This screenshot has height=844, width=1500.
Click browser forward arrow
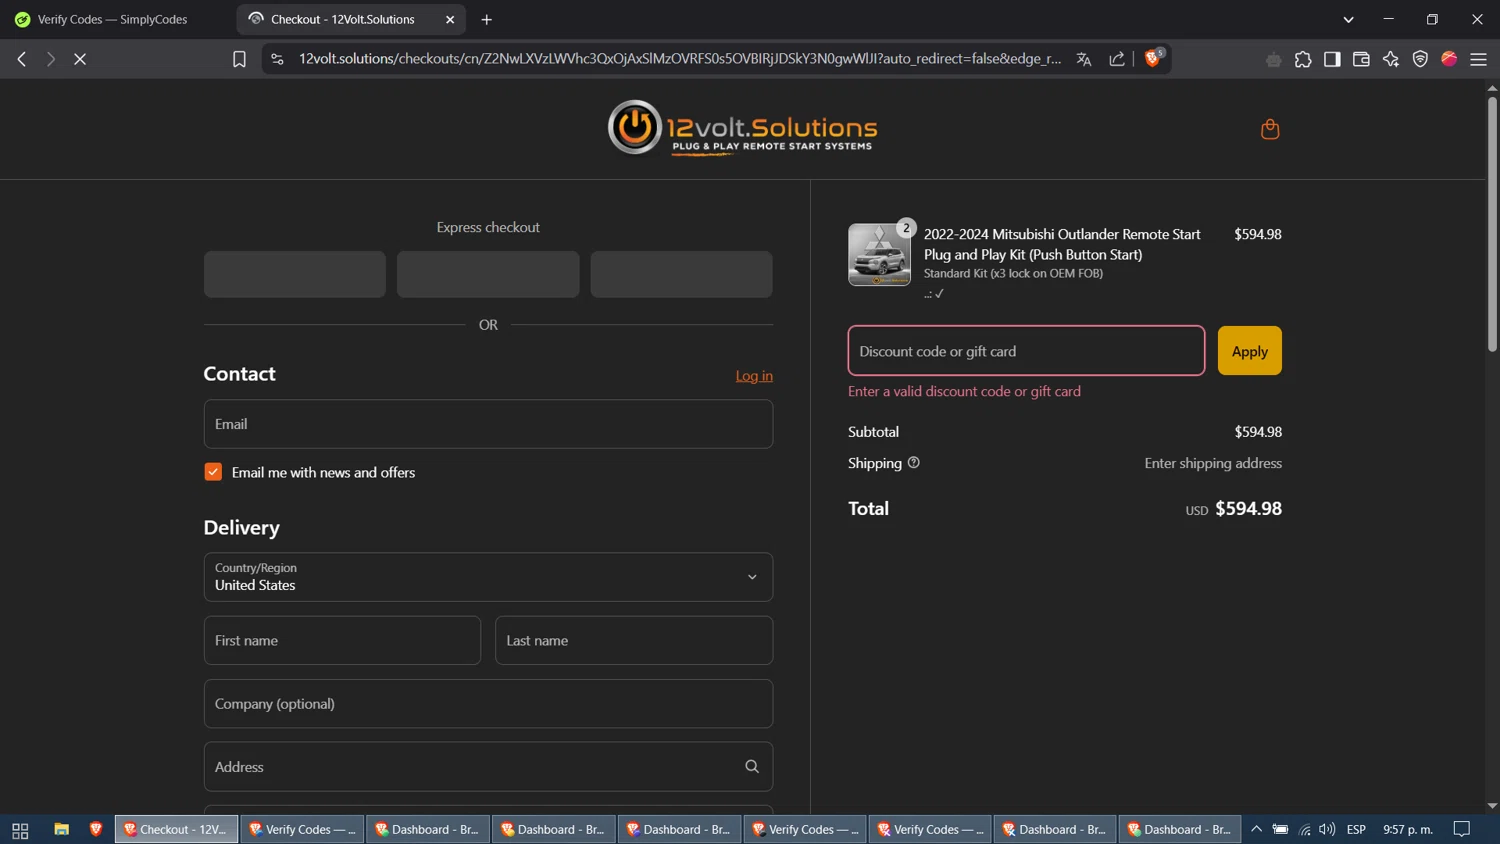(x=50, y=59)
